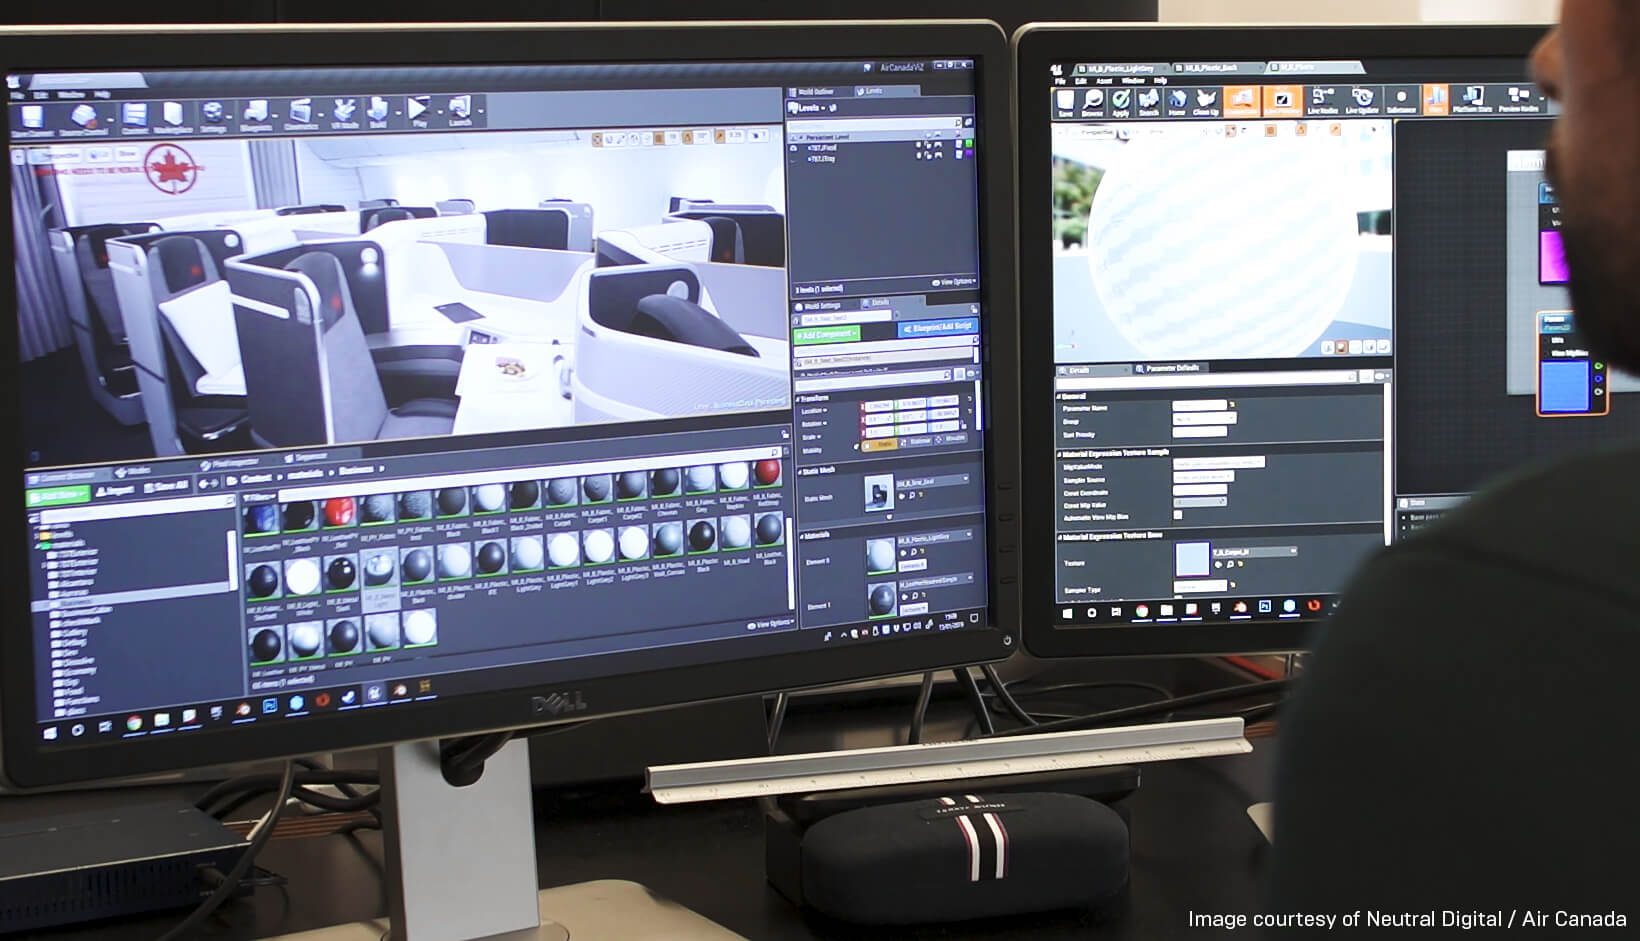
Task: Open Window menu in the level editor
Action: [x=70, y=94]
